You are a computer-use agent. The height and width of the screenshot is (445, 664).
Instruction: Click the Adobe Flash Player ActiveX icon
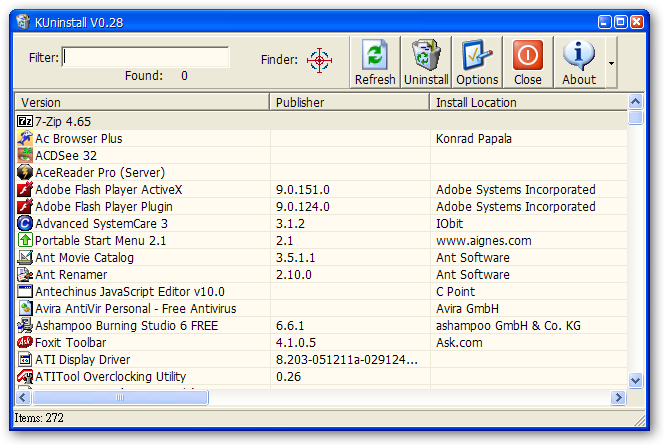[25, 189]
